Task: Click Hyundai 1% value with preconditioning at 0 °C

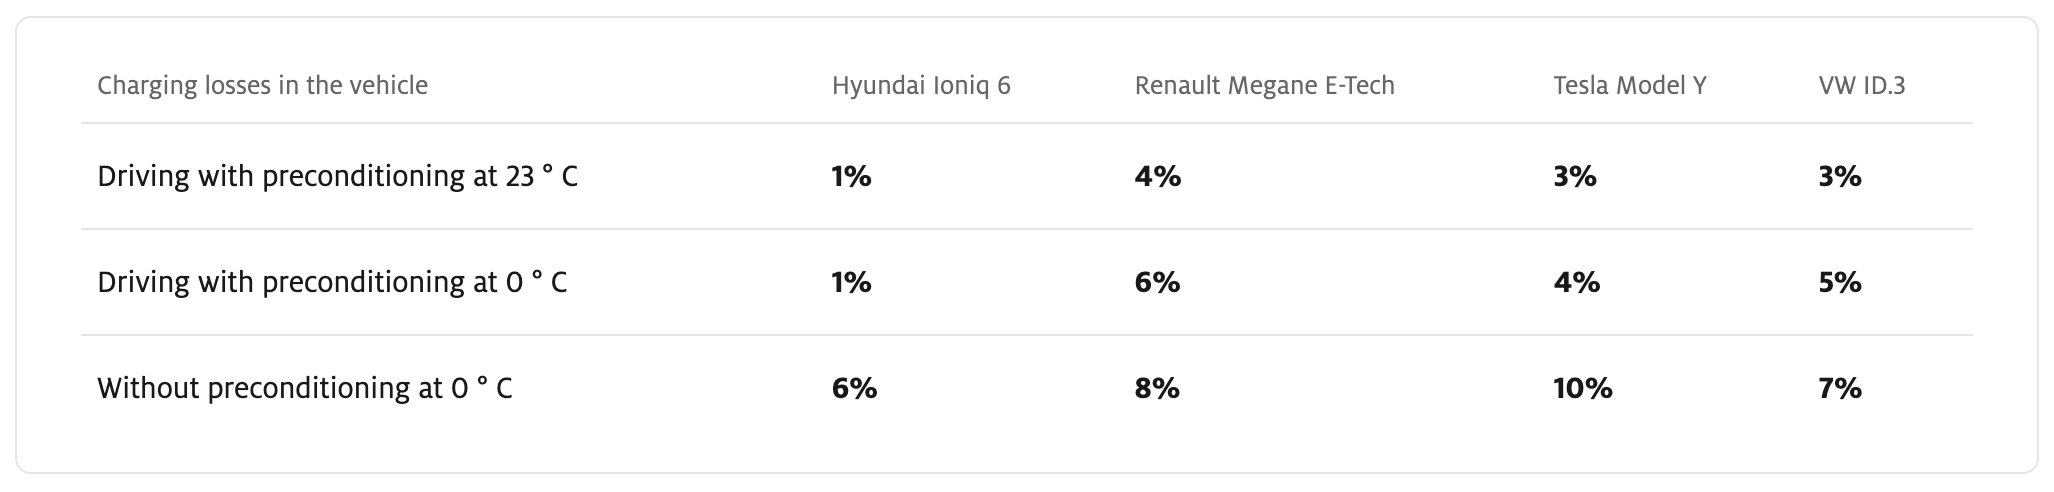Action: coord(851,283)
